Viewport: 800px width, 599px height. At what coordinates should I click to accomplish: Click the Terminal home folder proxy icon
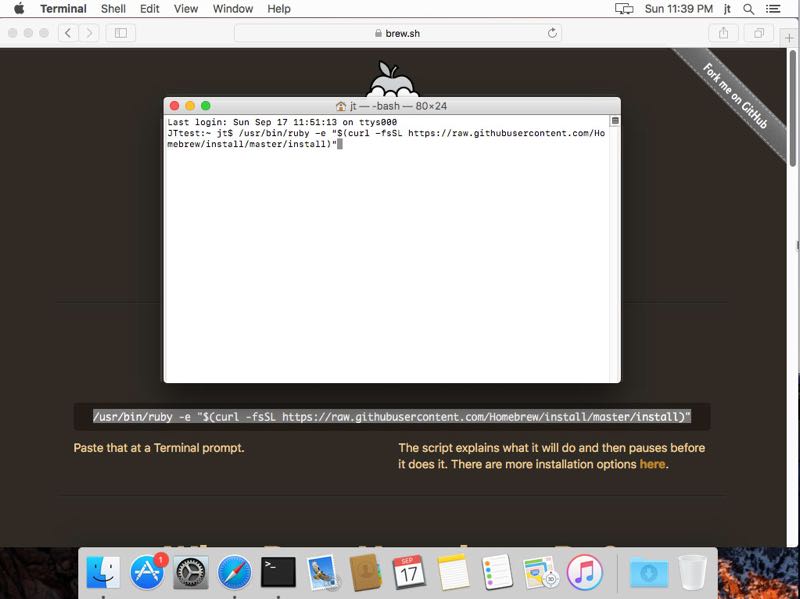pyautogui.click(x=341, y=106)
